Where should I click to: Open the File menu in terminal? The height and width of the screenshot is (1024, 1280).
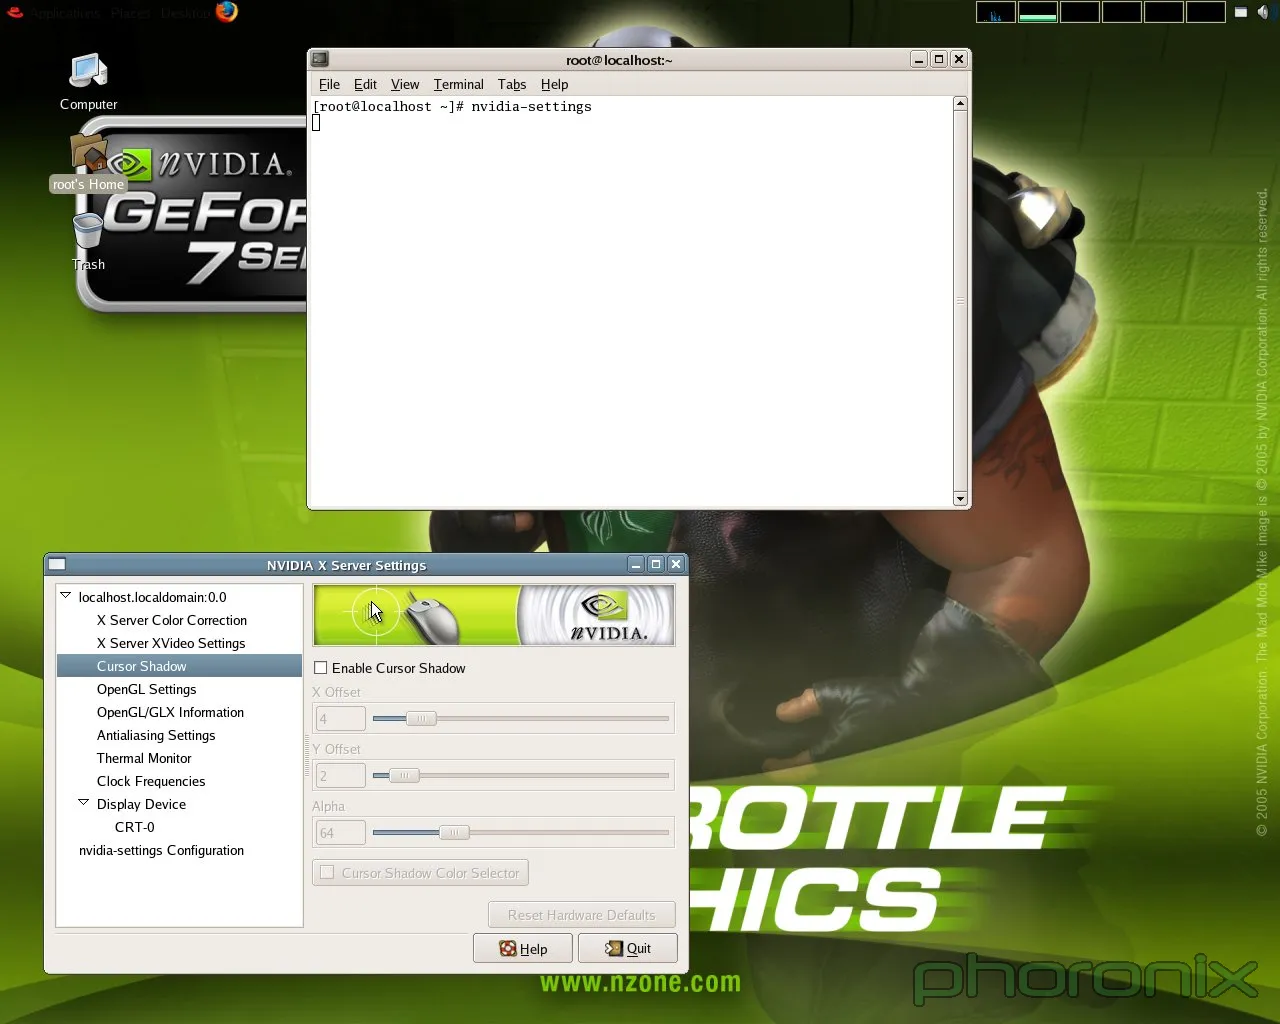coord(329,84)
